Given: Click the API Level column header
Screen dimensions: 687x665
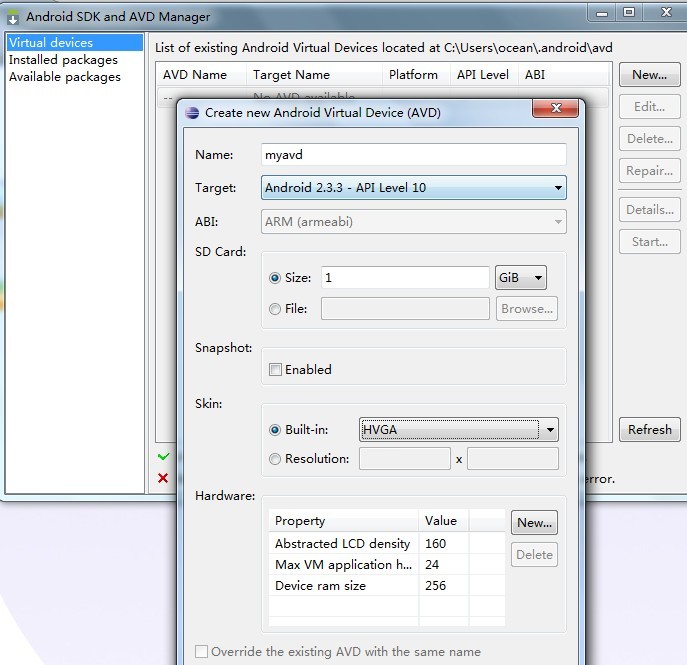Looking at the screenshot, I should [x=484, y=75].
